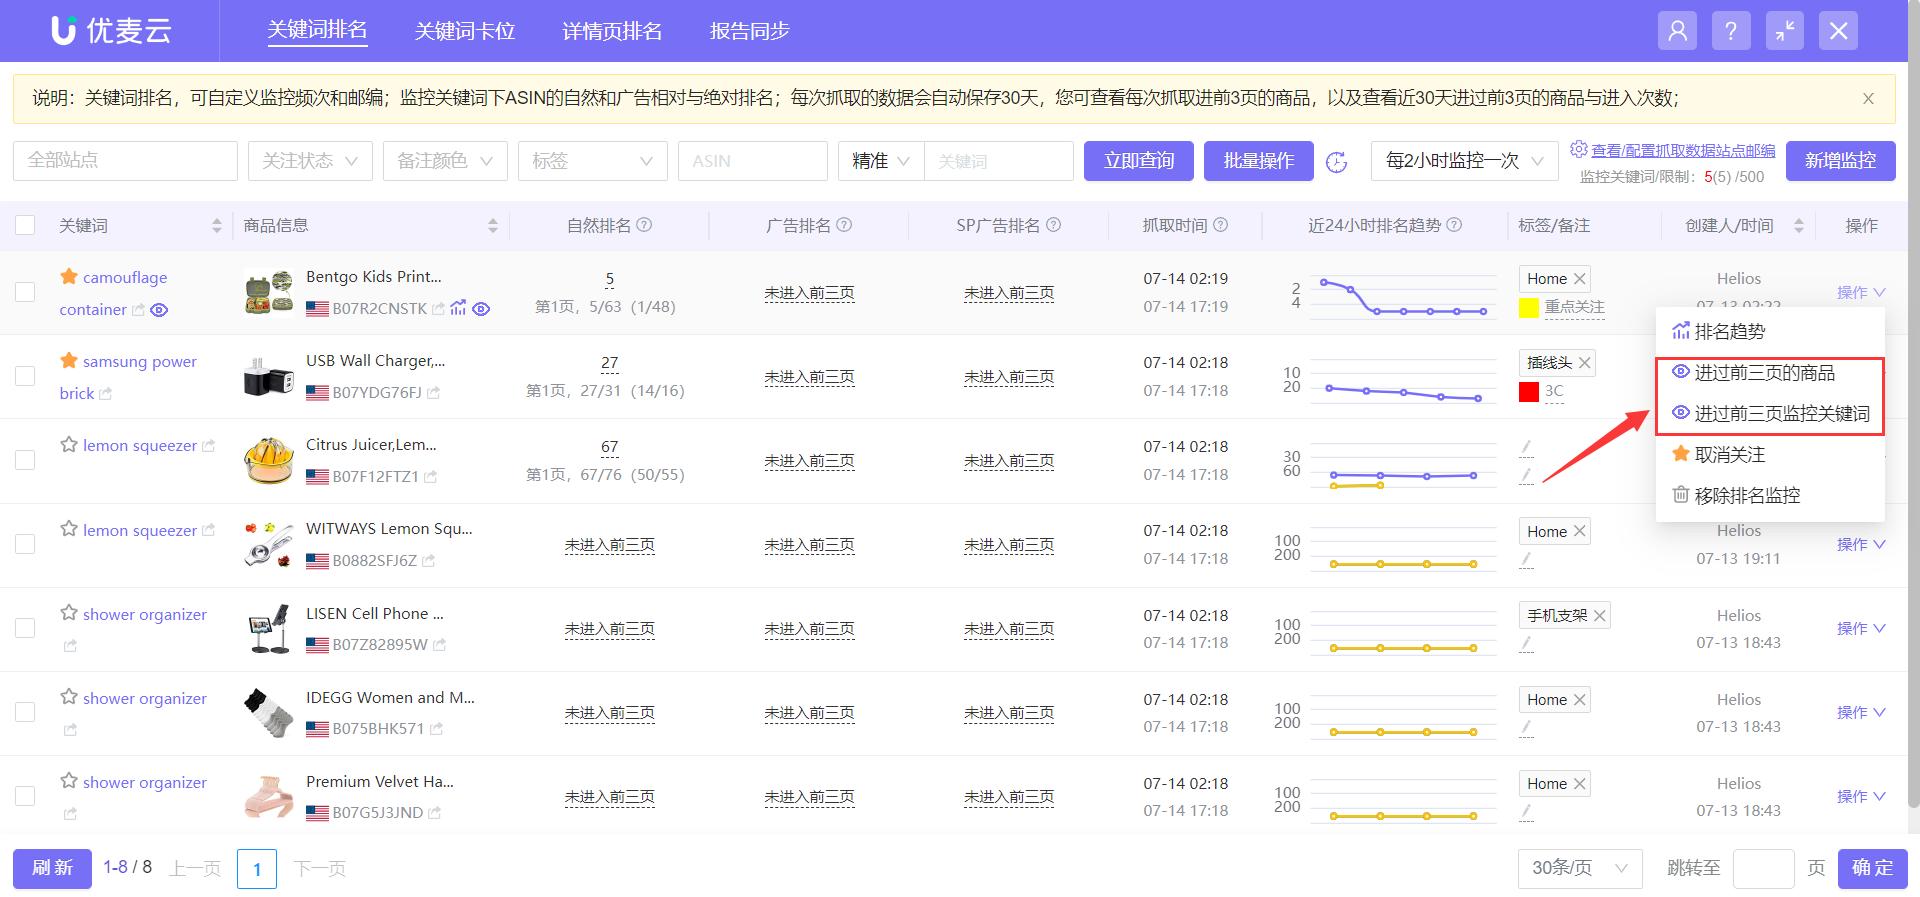
Task: Click the 新增监控 button
Action: [1841, 161]
